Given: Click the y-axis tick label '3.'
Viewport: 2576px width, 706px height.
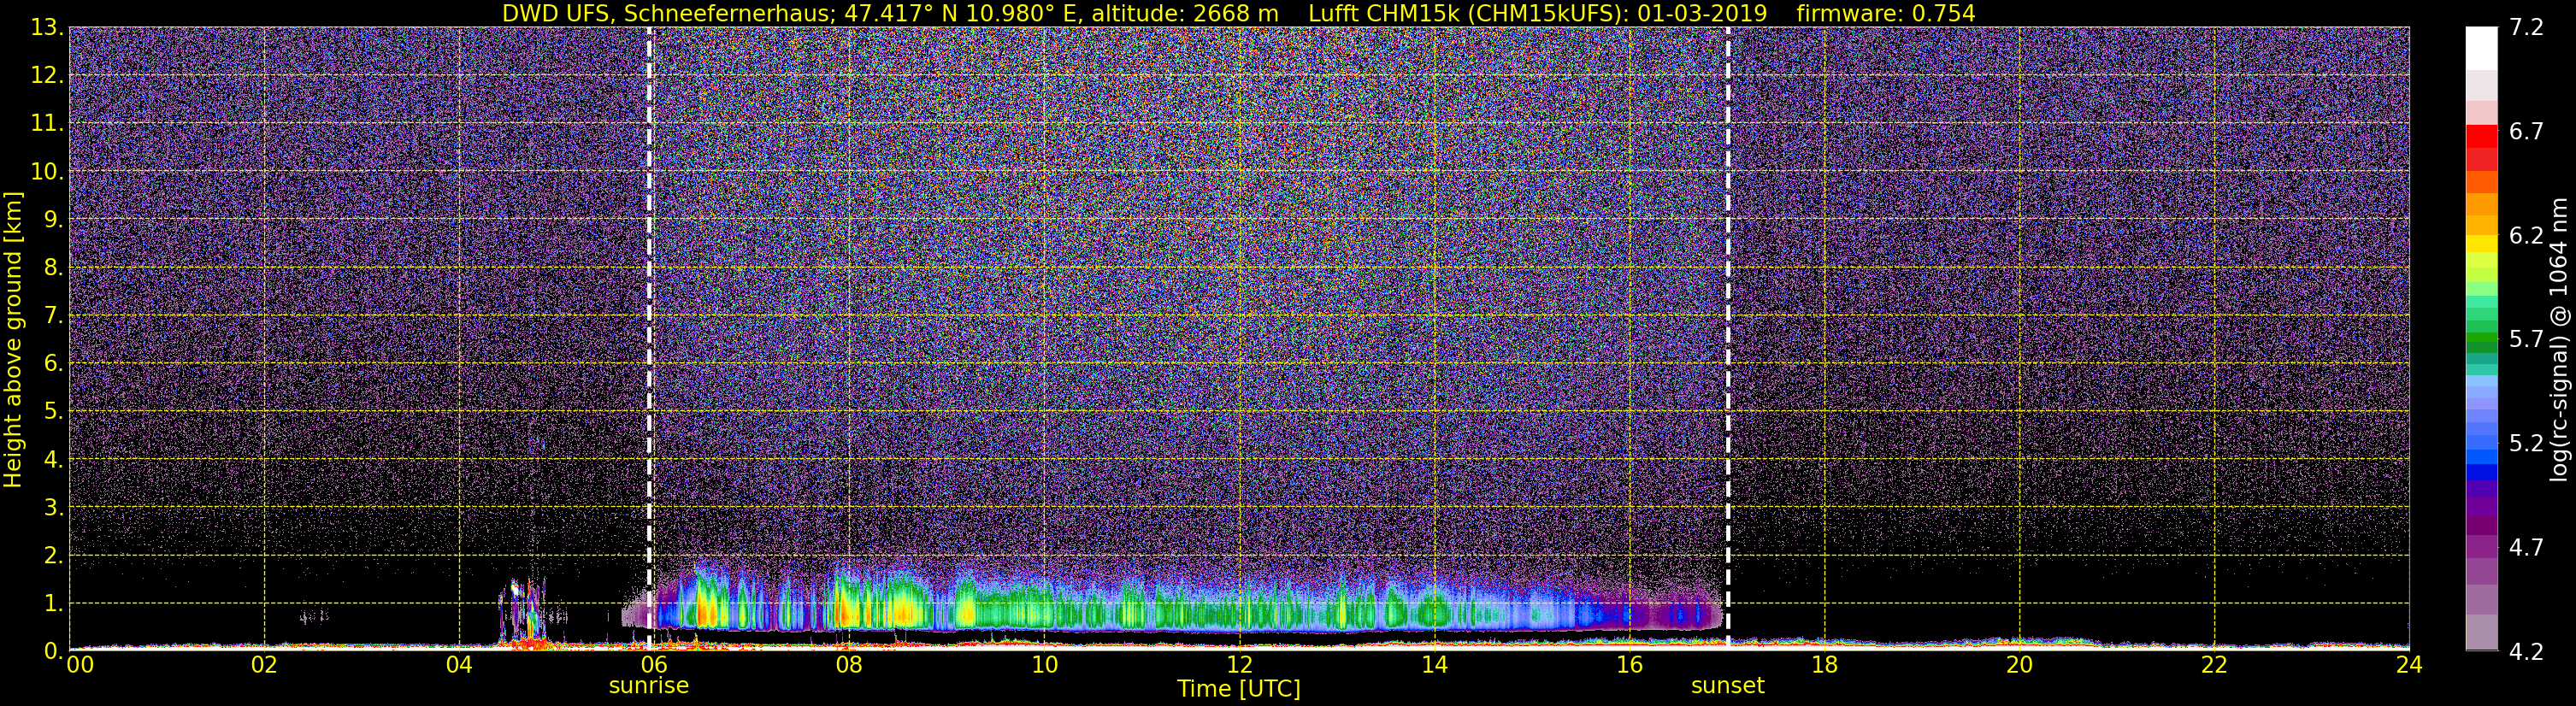Looking at the screenshot, I should coord(54,508).
